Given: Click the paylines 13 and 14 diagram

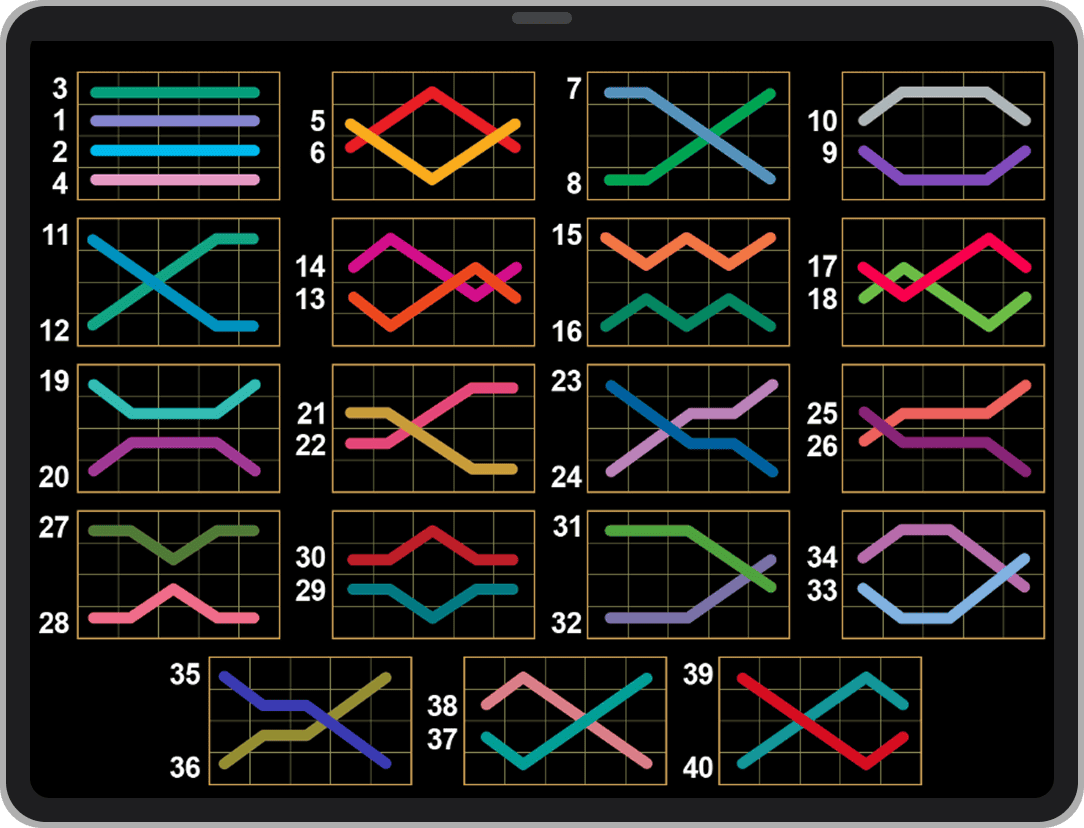Looking at the screenshot, I should point(433,282).
